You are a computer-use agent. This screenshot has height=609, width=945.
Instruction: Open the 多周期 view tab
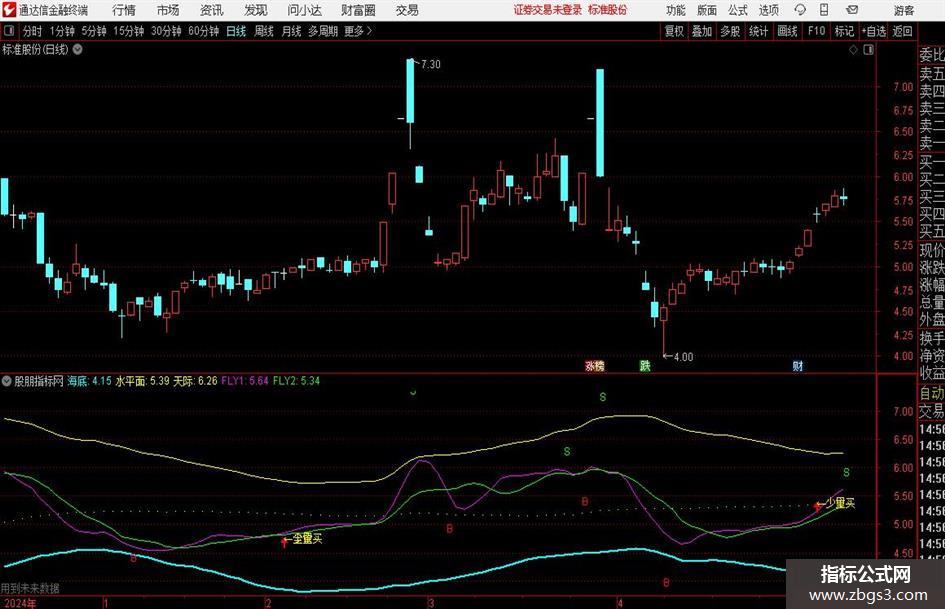[x=323, y=31]
